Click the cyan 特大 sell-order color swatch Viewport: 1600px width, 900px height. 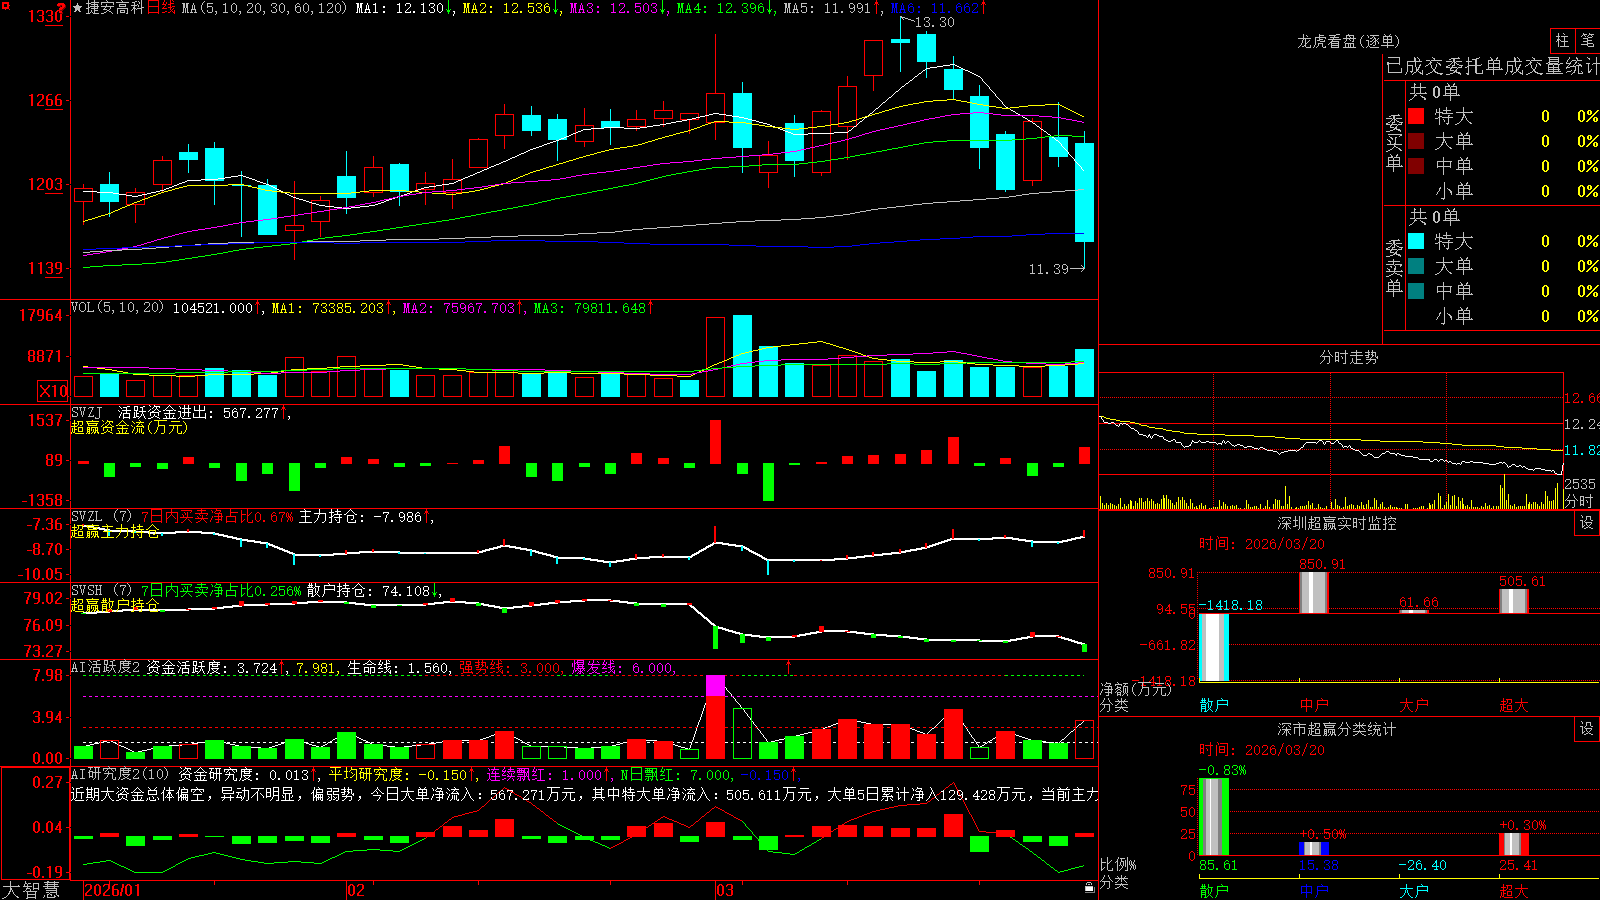click(x=1416, y=241)
